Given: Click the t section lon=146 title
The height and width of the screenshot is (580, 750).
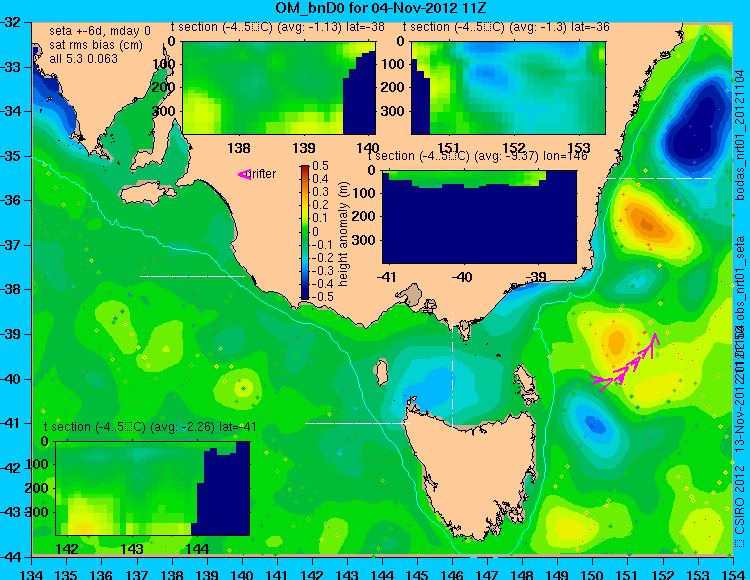Looking at the screenshot, I should click(x=477, y=156).
